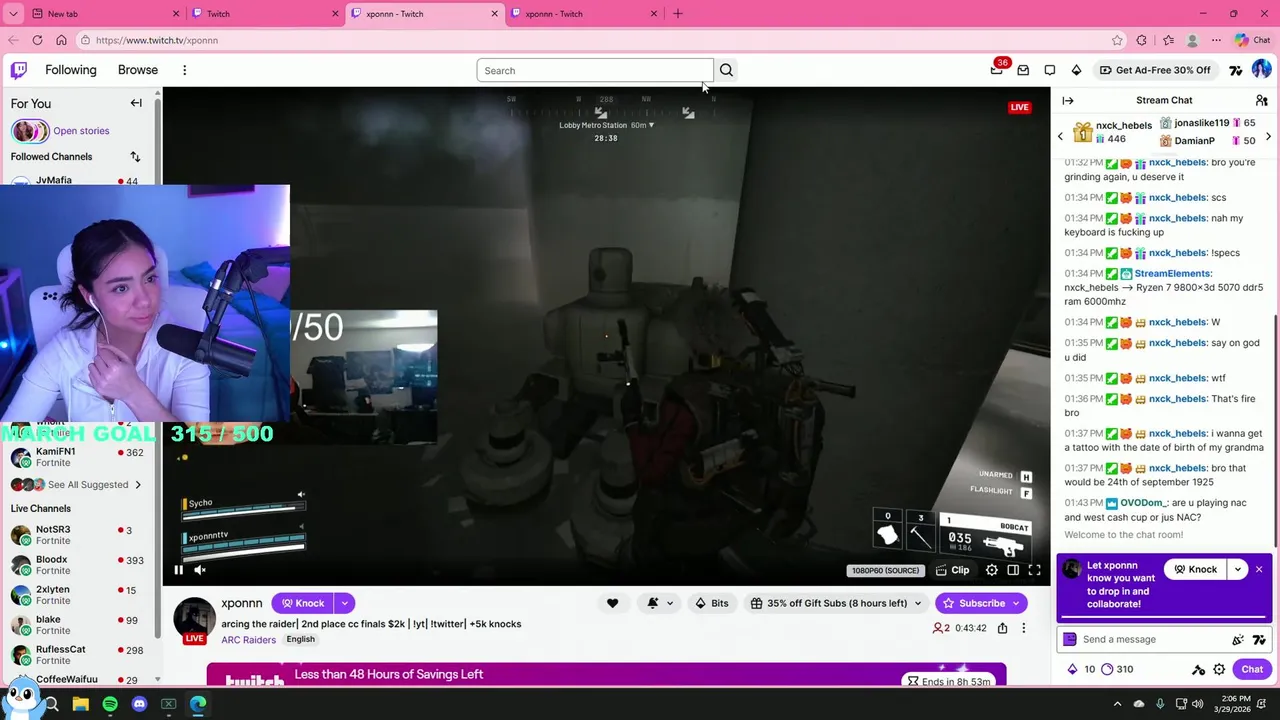Viewport: 1280px width, 720px height.
Task: Click the Bits balance icon showing 10
Action: [1082, 669]
